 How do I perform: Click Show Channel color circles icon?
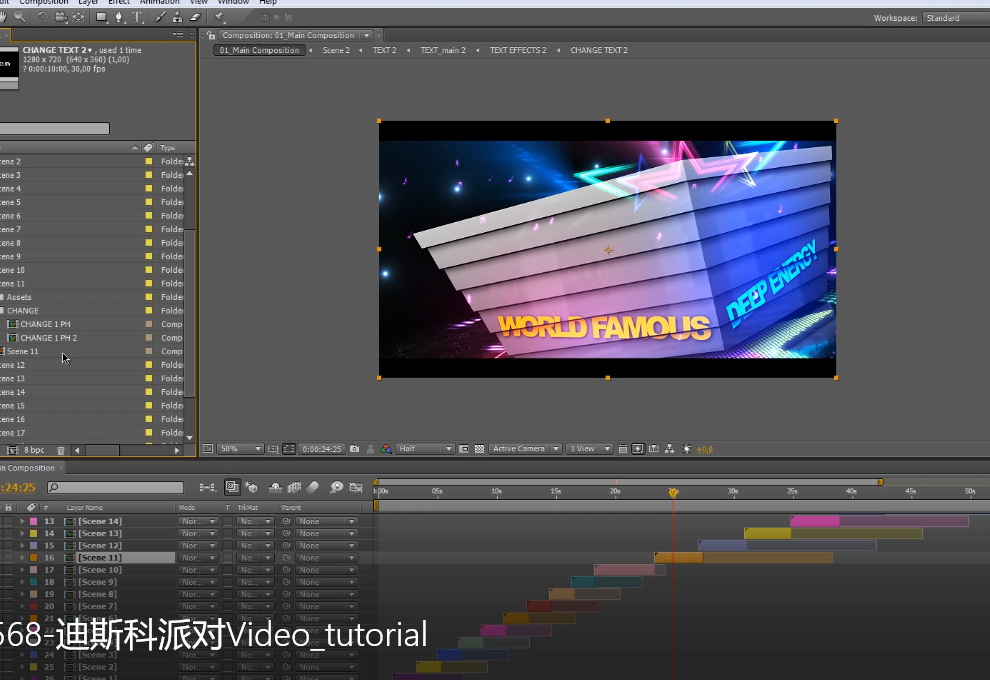(x=386, y=449)
